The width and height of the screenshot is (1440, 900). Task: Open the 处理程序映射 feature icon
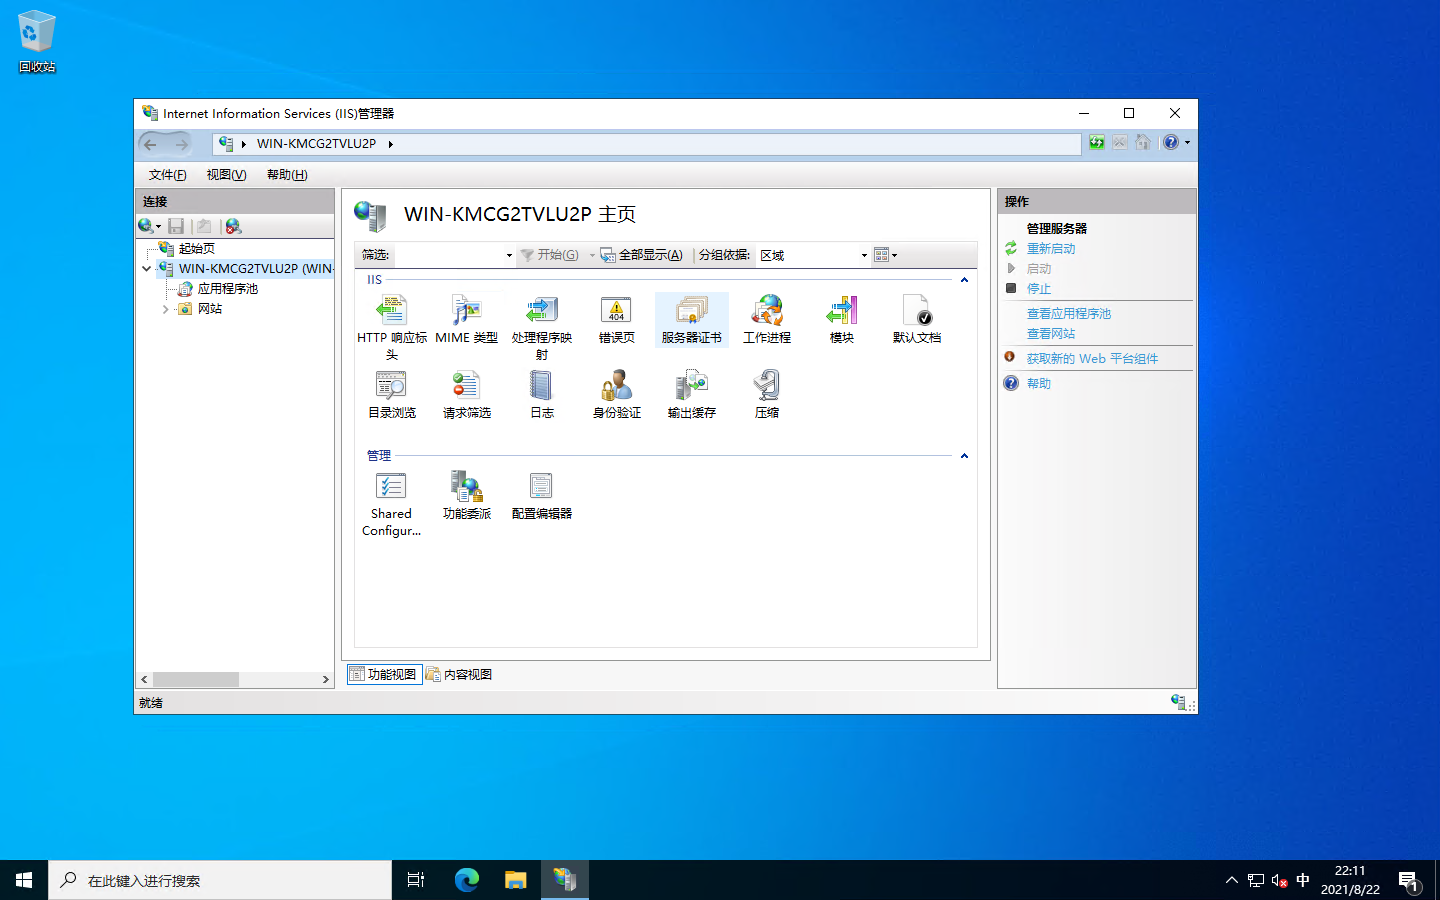click(x=541, y=327)
